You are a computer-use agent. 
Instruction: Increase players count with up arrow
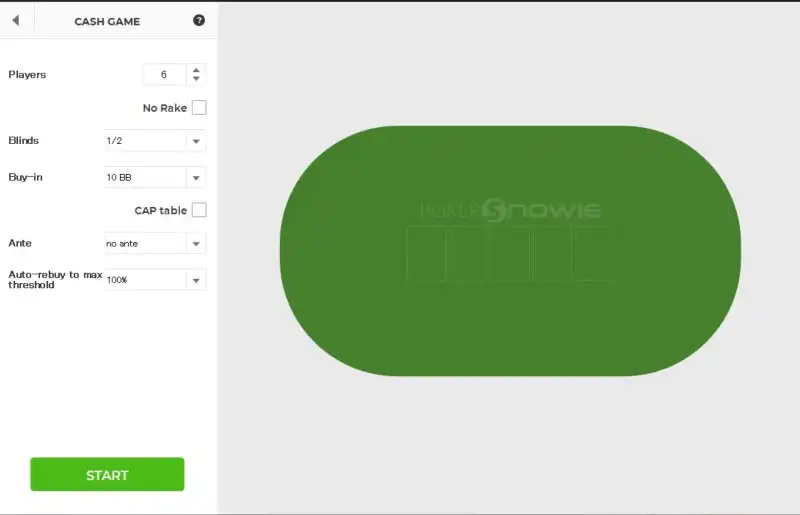pos(196,70)
